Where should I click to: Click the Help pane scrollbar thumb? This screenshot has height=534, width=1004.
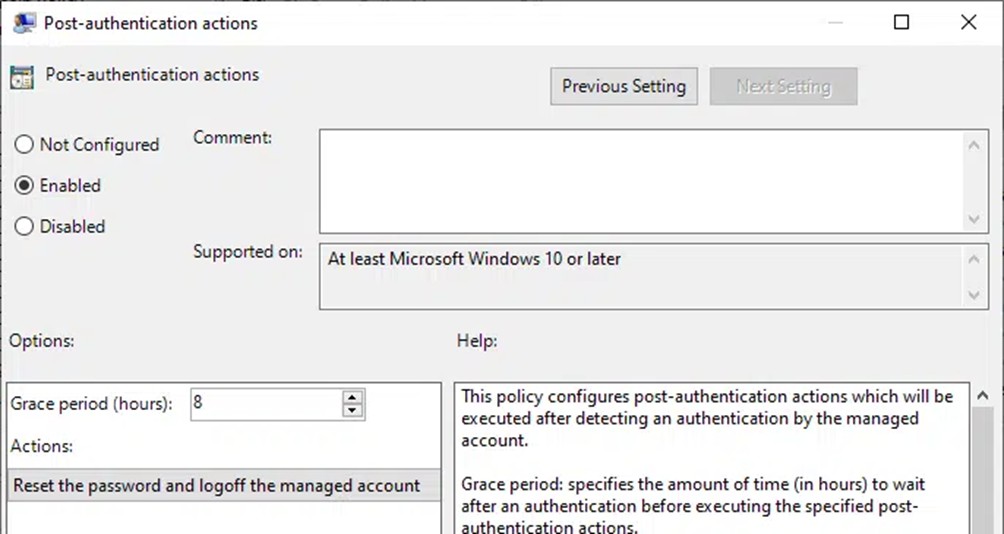point(983,470)
